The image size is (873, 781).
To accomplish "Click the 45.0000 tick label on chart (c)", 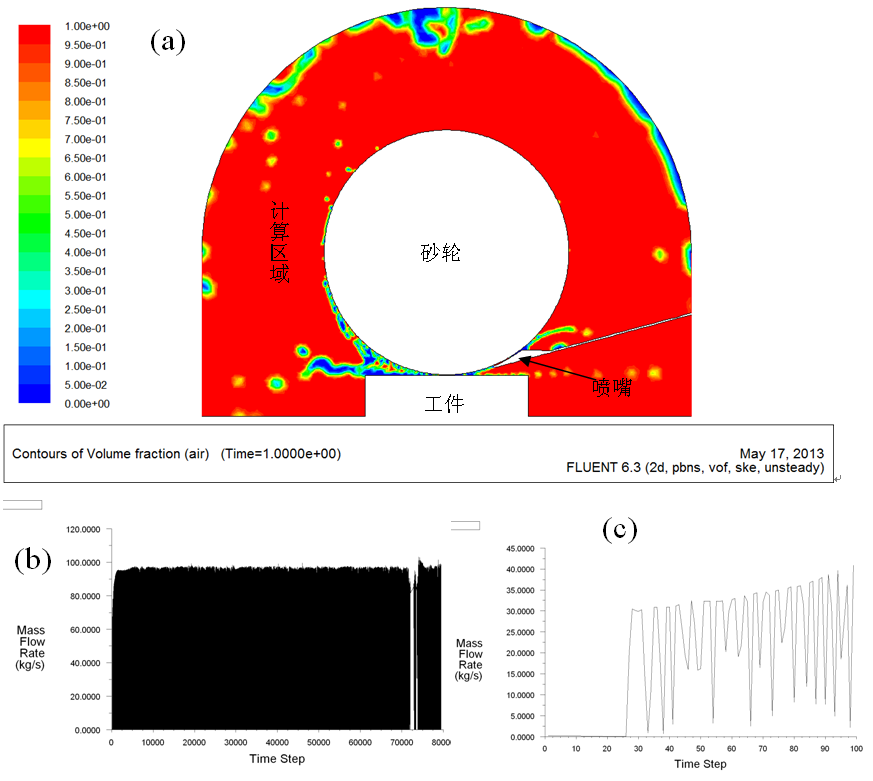I will pyautogui.click(x=518, y=548).
